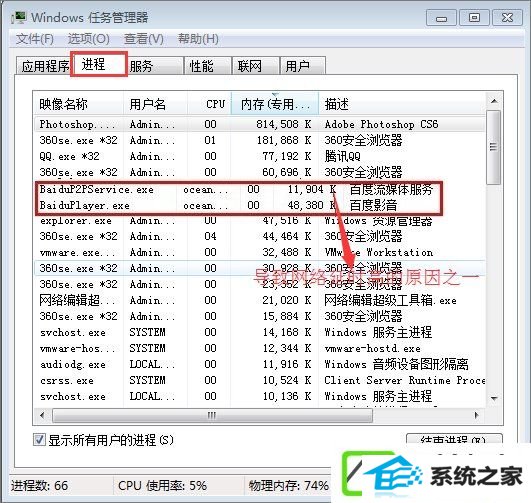Select the BaiduPlayer.exe process row
531x503 pixels.
pyautogui.click(x=239, y=205)
